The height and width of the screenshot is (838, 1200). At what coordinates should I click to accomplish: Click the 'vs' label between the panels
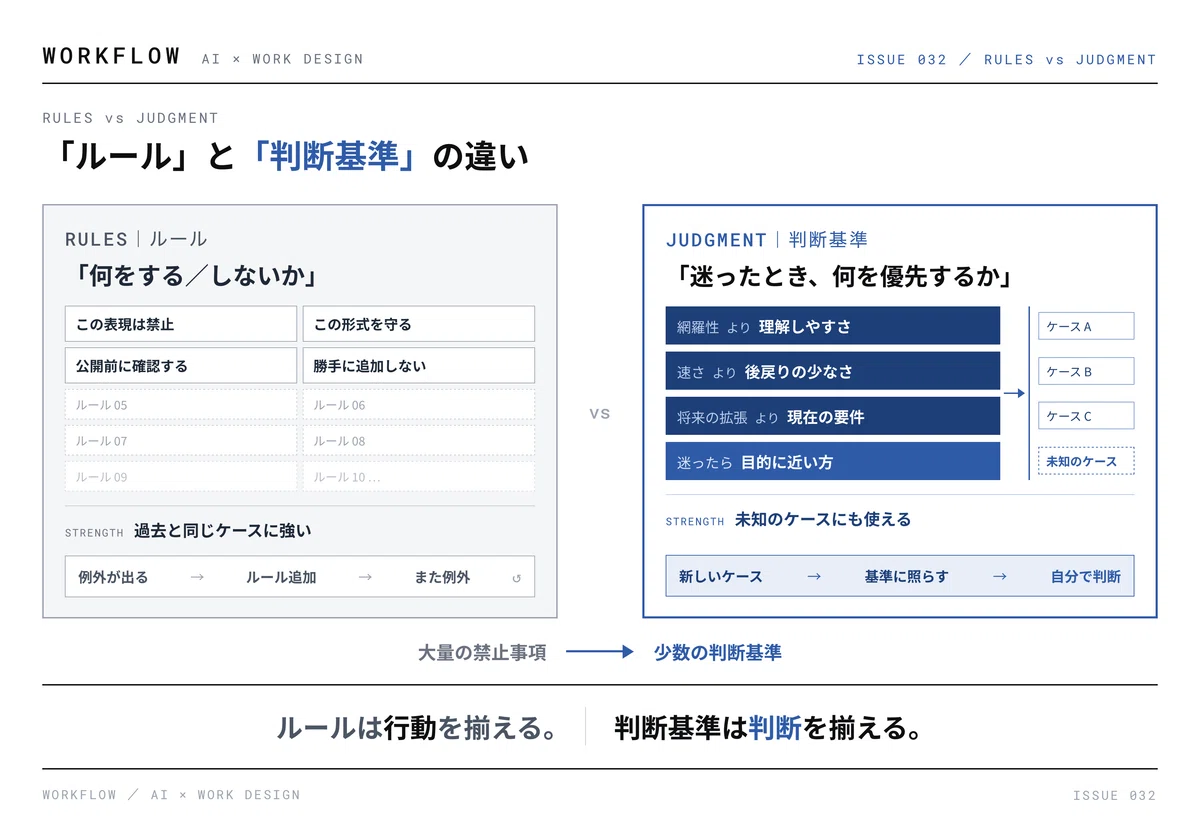tap(600, 413)
